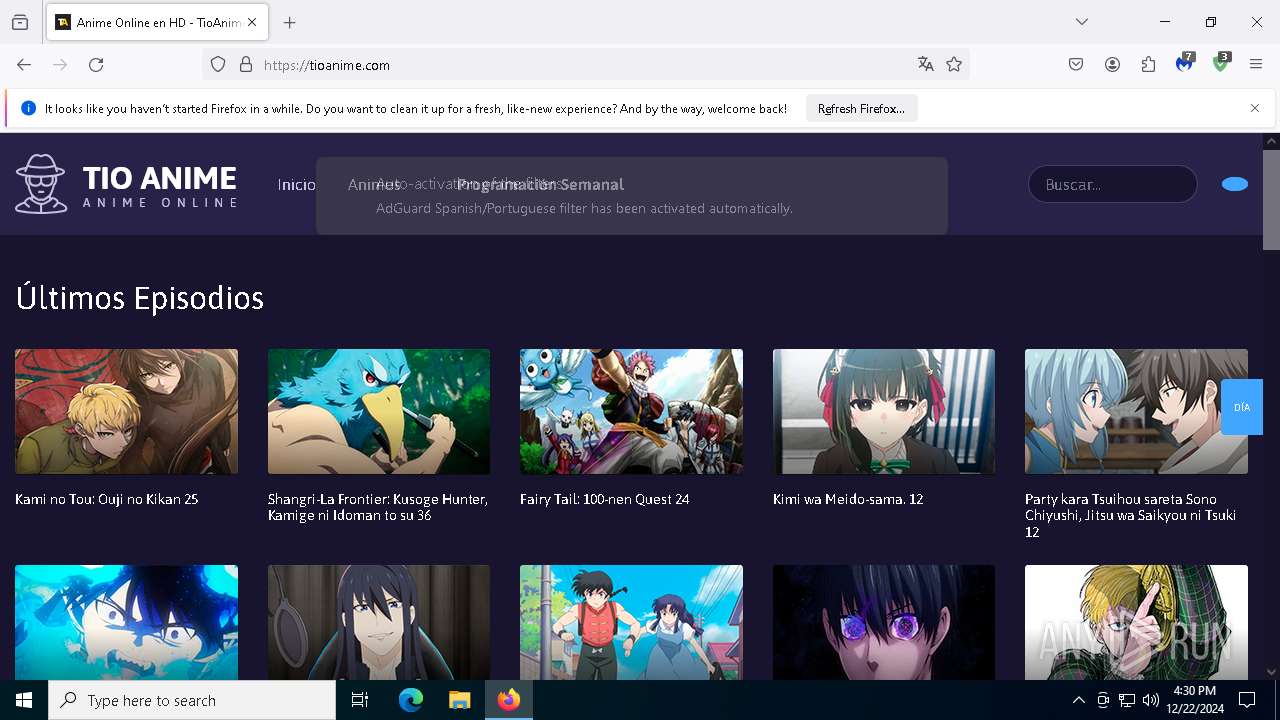Open Kami no Tou: Ouji no Kikan 25

point(107,499)
